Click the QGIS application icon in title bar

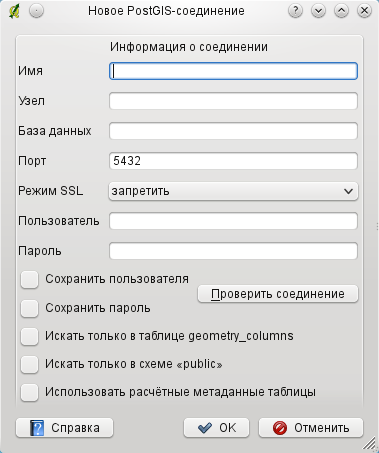14,11
